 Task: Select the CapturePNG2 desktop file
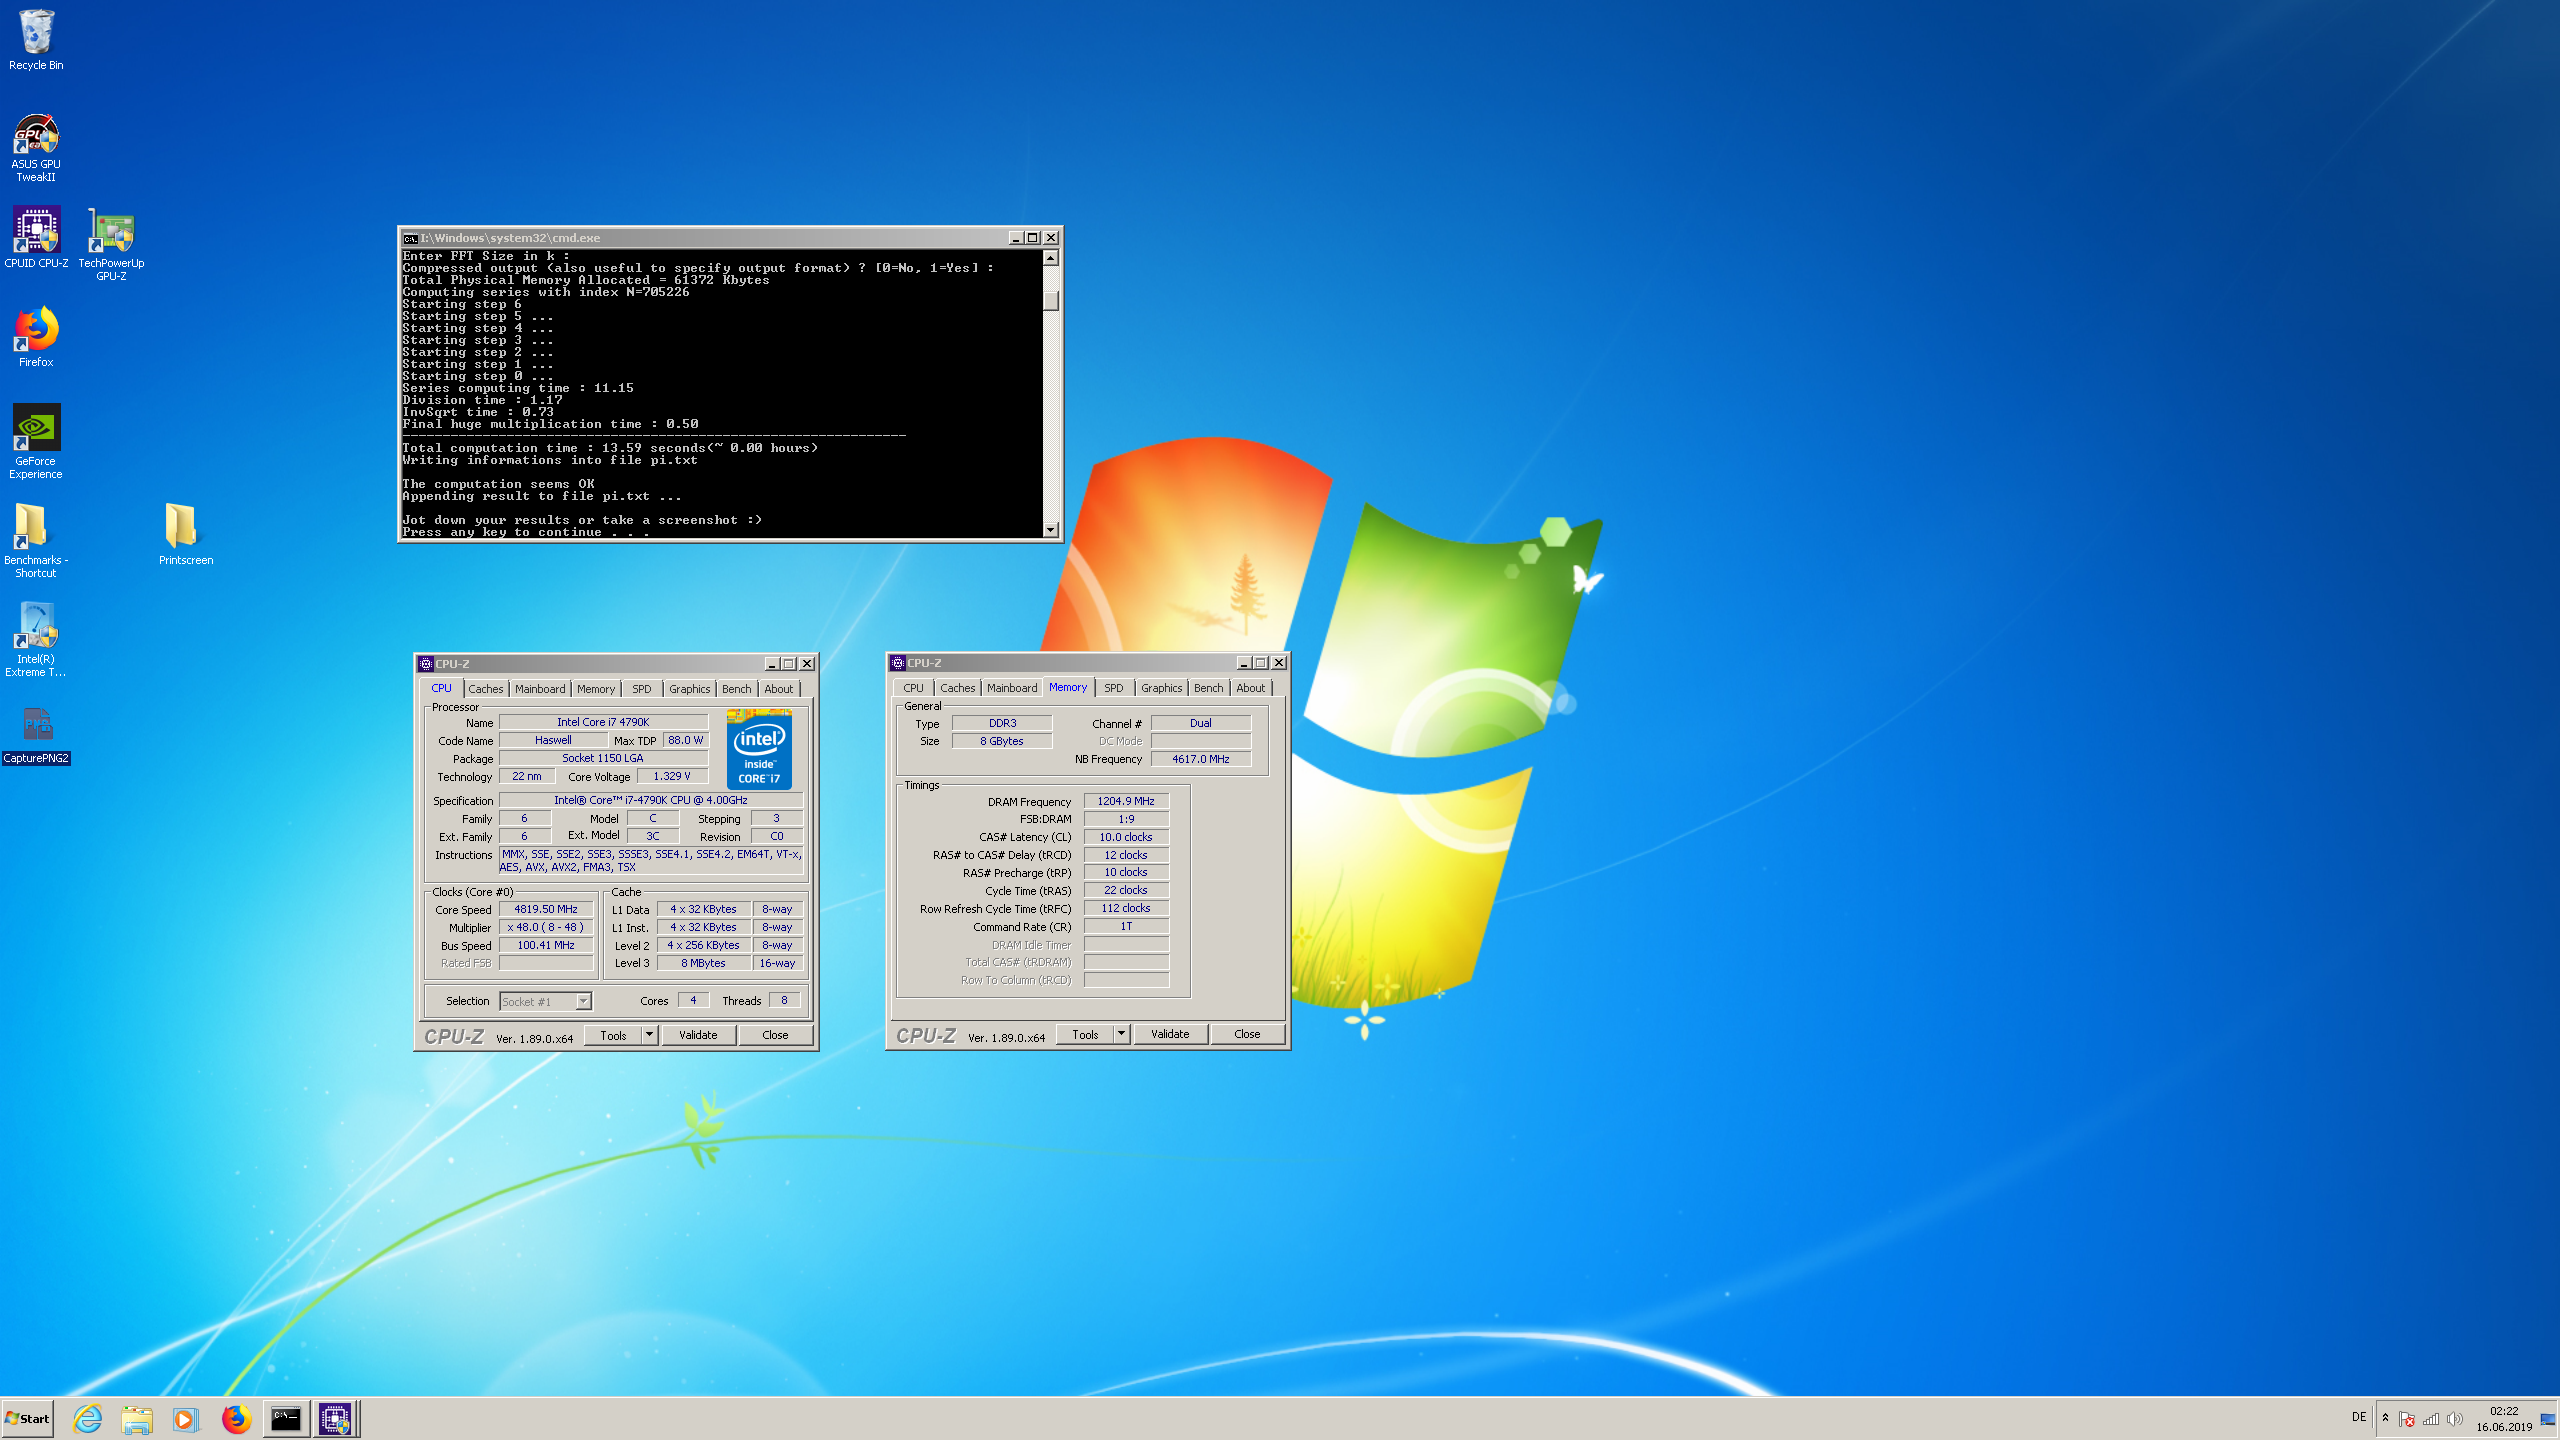point(36,735)
